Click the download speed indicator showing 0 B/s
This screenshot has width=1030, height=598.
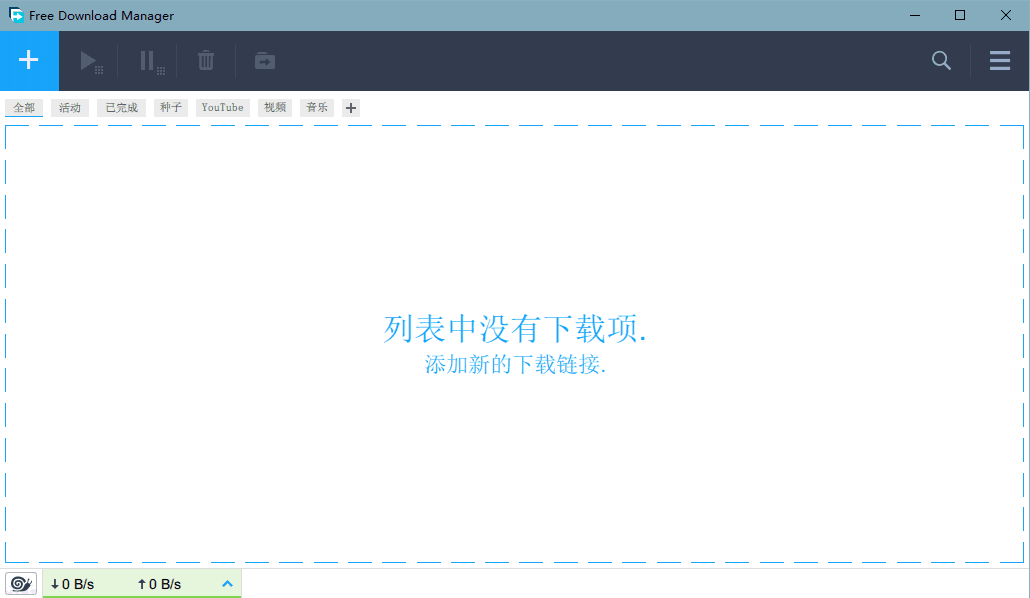pos(73,583)
